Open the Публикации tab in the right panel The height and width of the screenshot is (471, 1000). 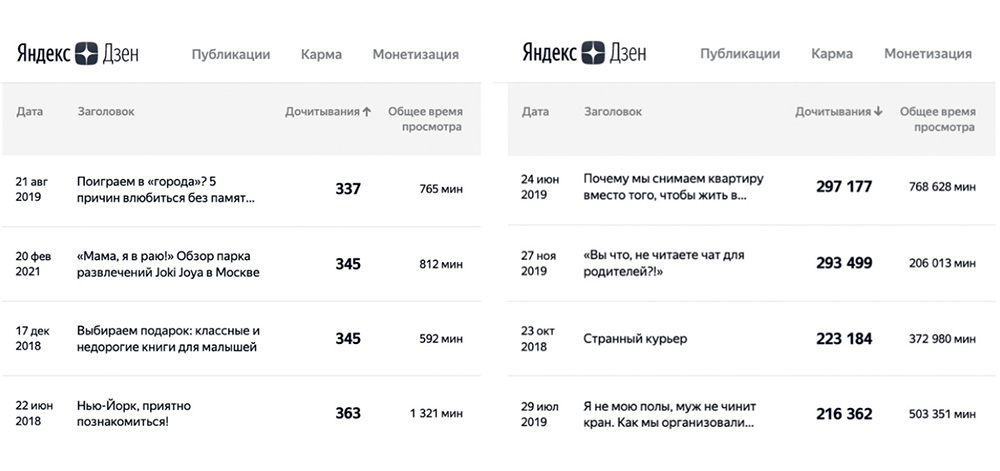click(738, 54)
